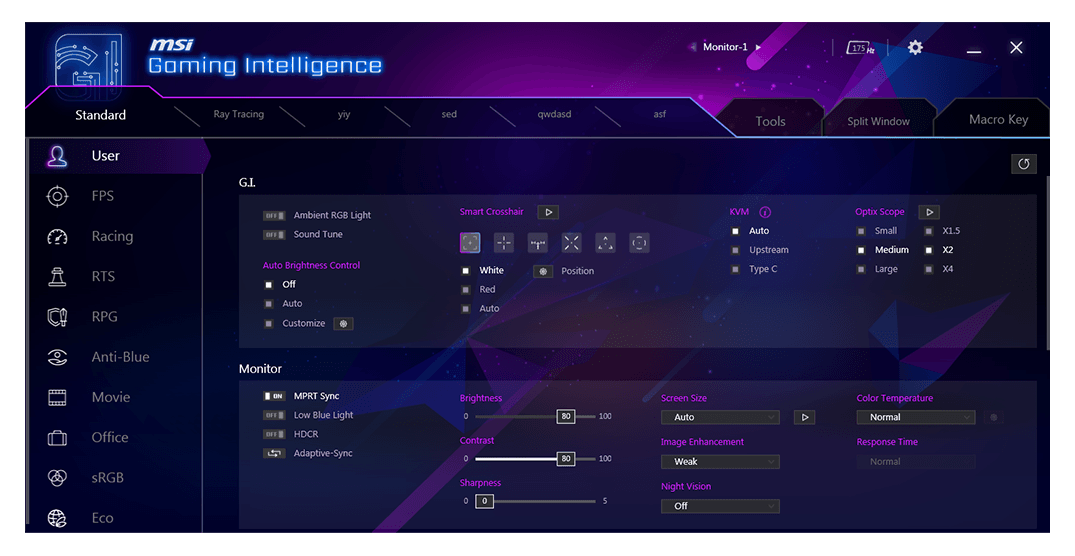Open the Image Enhancement dropdown
This screenshot has height=556, width=1075.
tap(720, 462)
